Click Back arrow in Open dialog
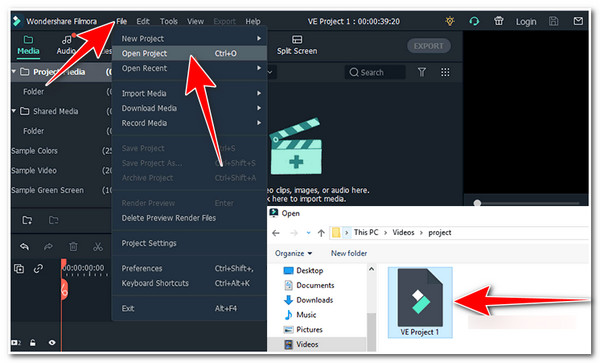Viewport: 600px width, 363px height. point(276,233)
